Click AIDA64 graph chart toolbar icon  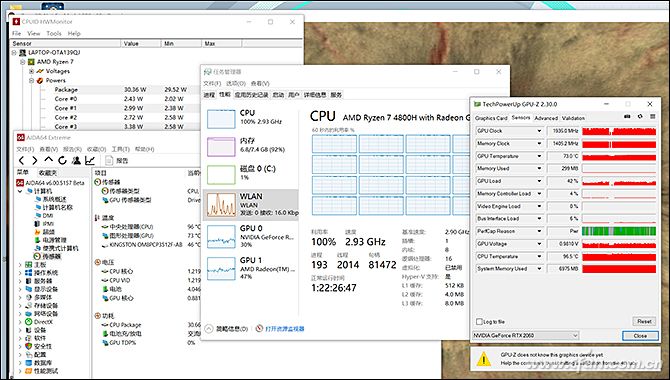pos(90,160)
